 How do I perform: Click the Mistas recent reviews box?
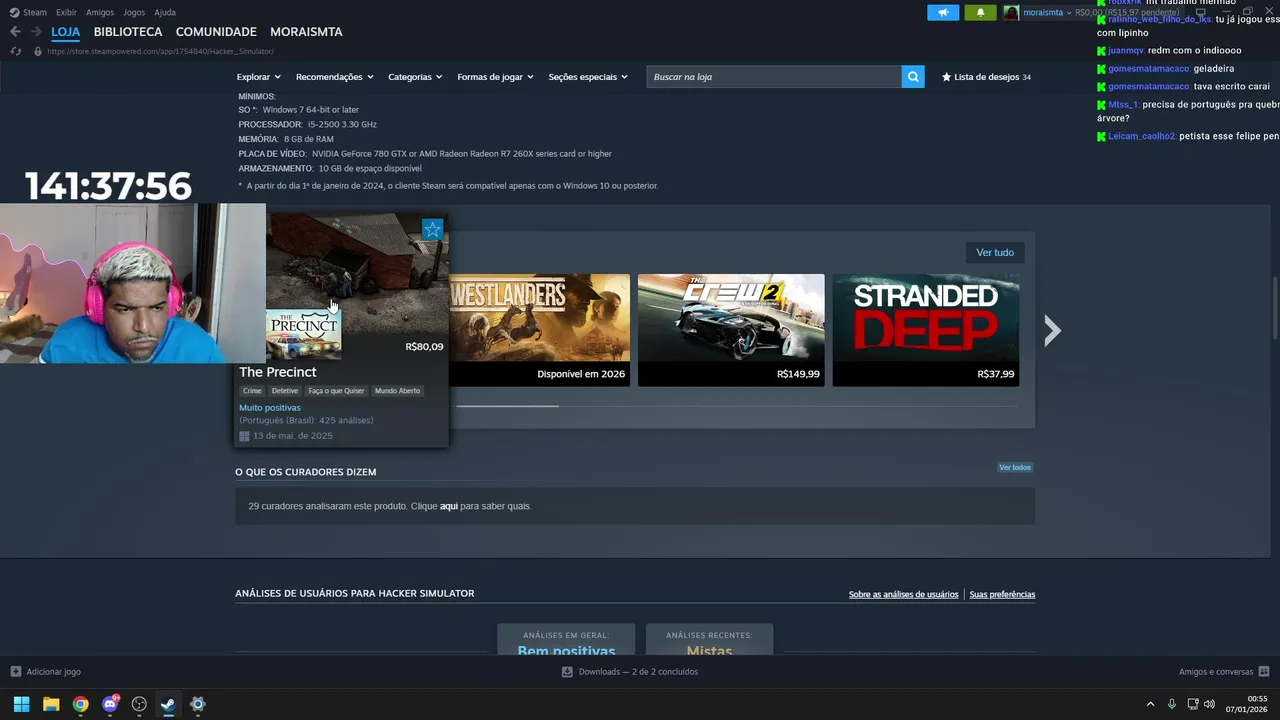pyautogui.click(x=709, y=641)
